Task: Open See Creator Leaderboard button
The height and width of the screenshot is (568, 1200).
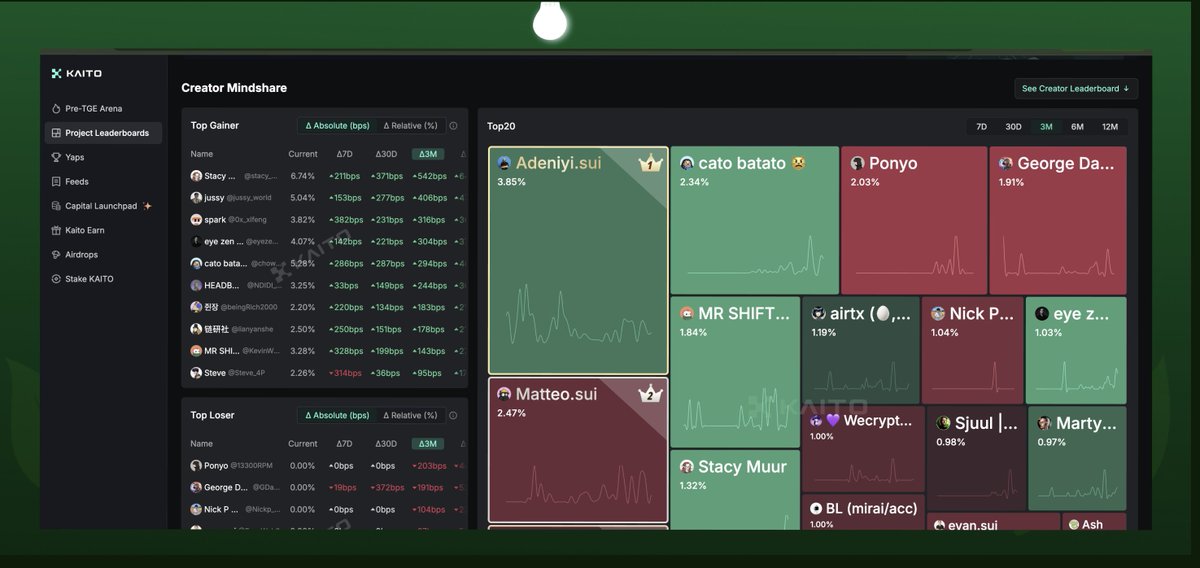Action: [1075, 88]
